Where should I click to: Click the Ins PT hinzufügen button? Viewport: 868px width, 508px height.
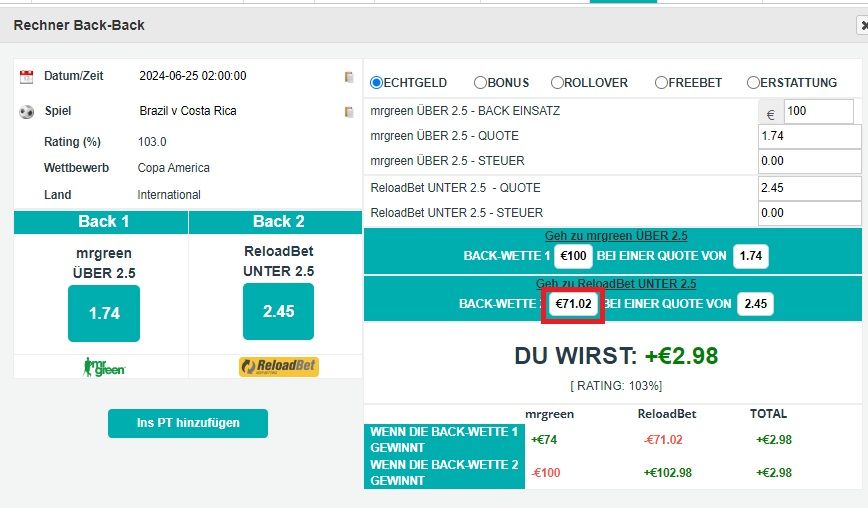pyautogui.click(x=188, y=423)
